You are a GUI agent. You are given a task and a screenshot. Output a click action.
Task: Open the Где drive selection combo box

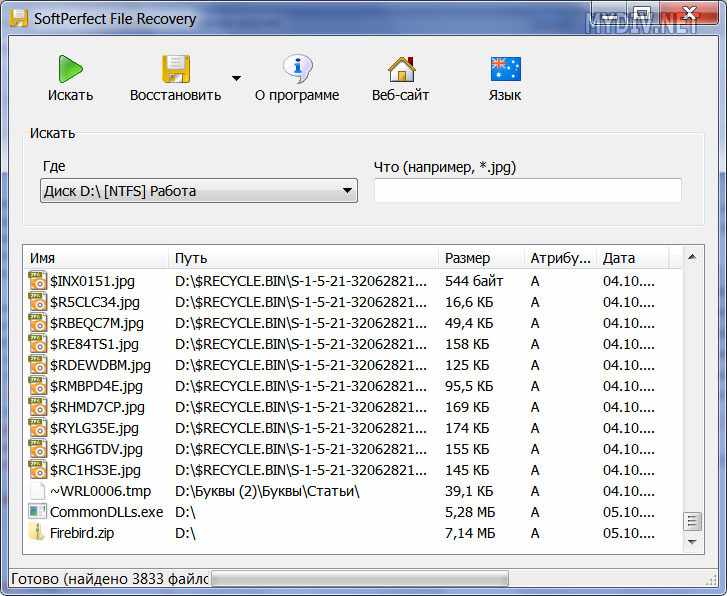(199, 191)
